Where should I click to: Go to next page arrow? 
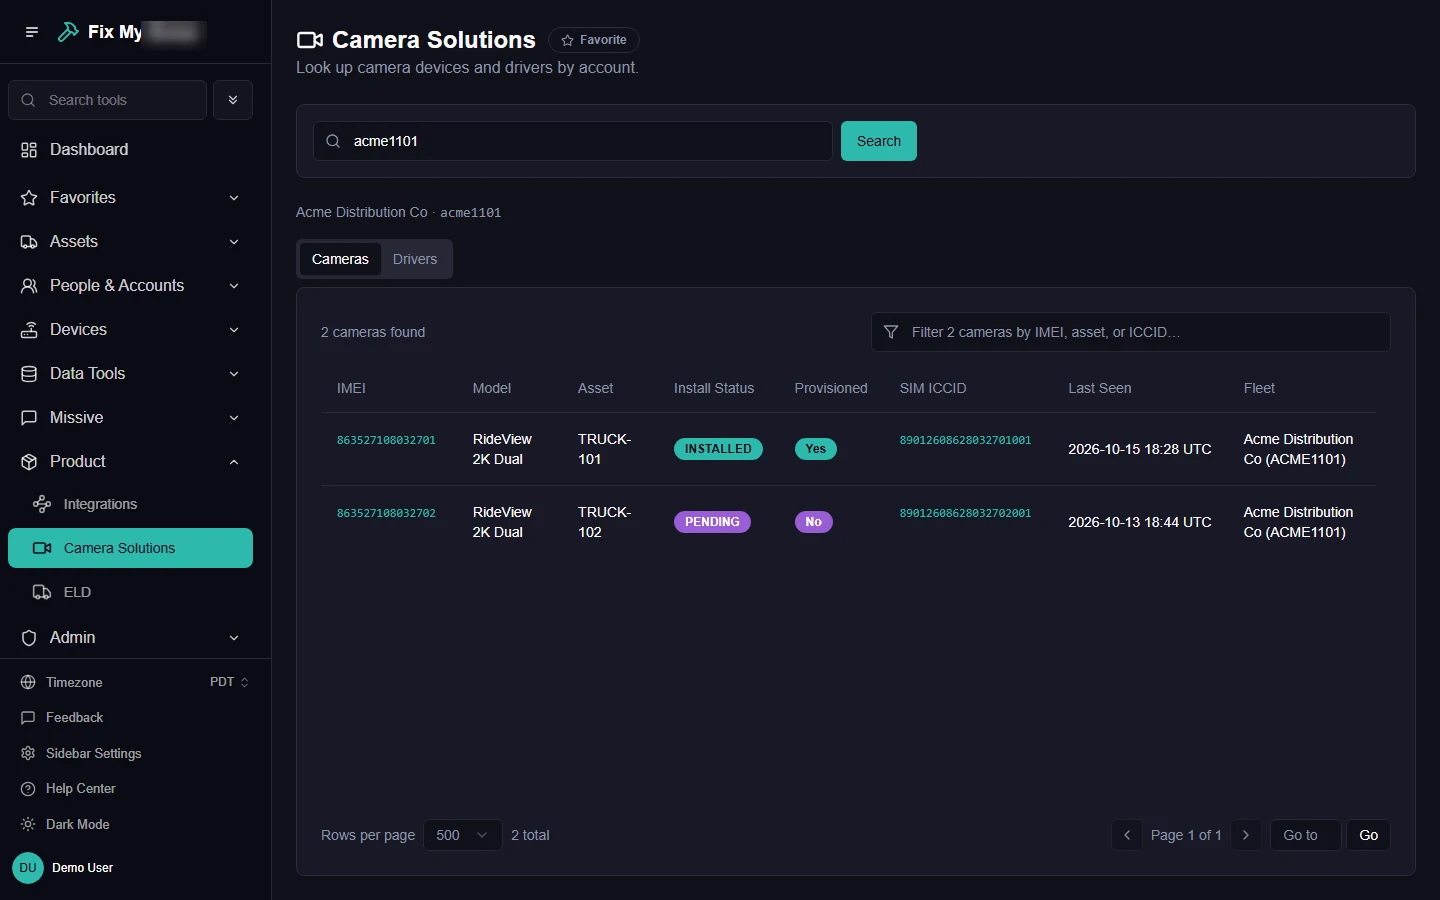1246,835
